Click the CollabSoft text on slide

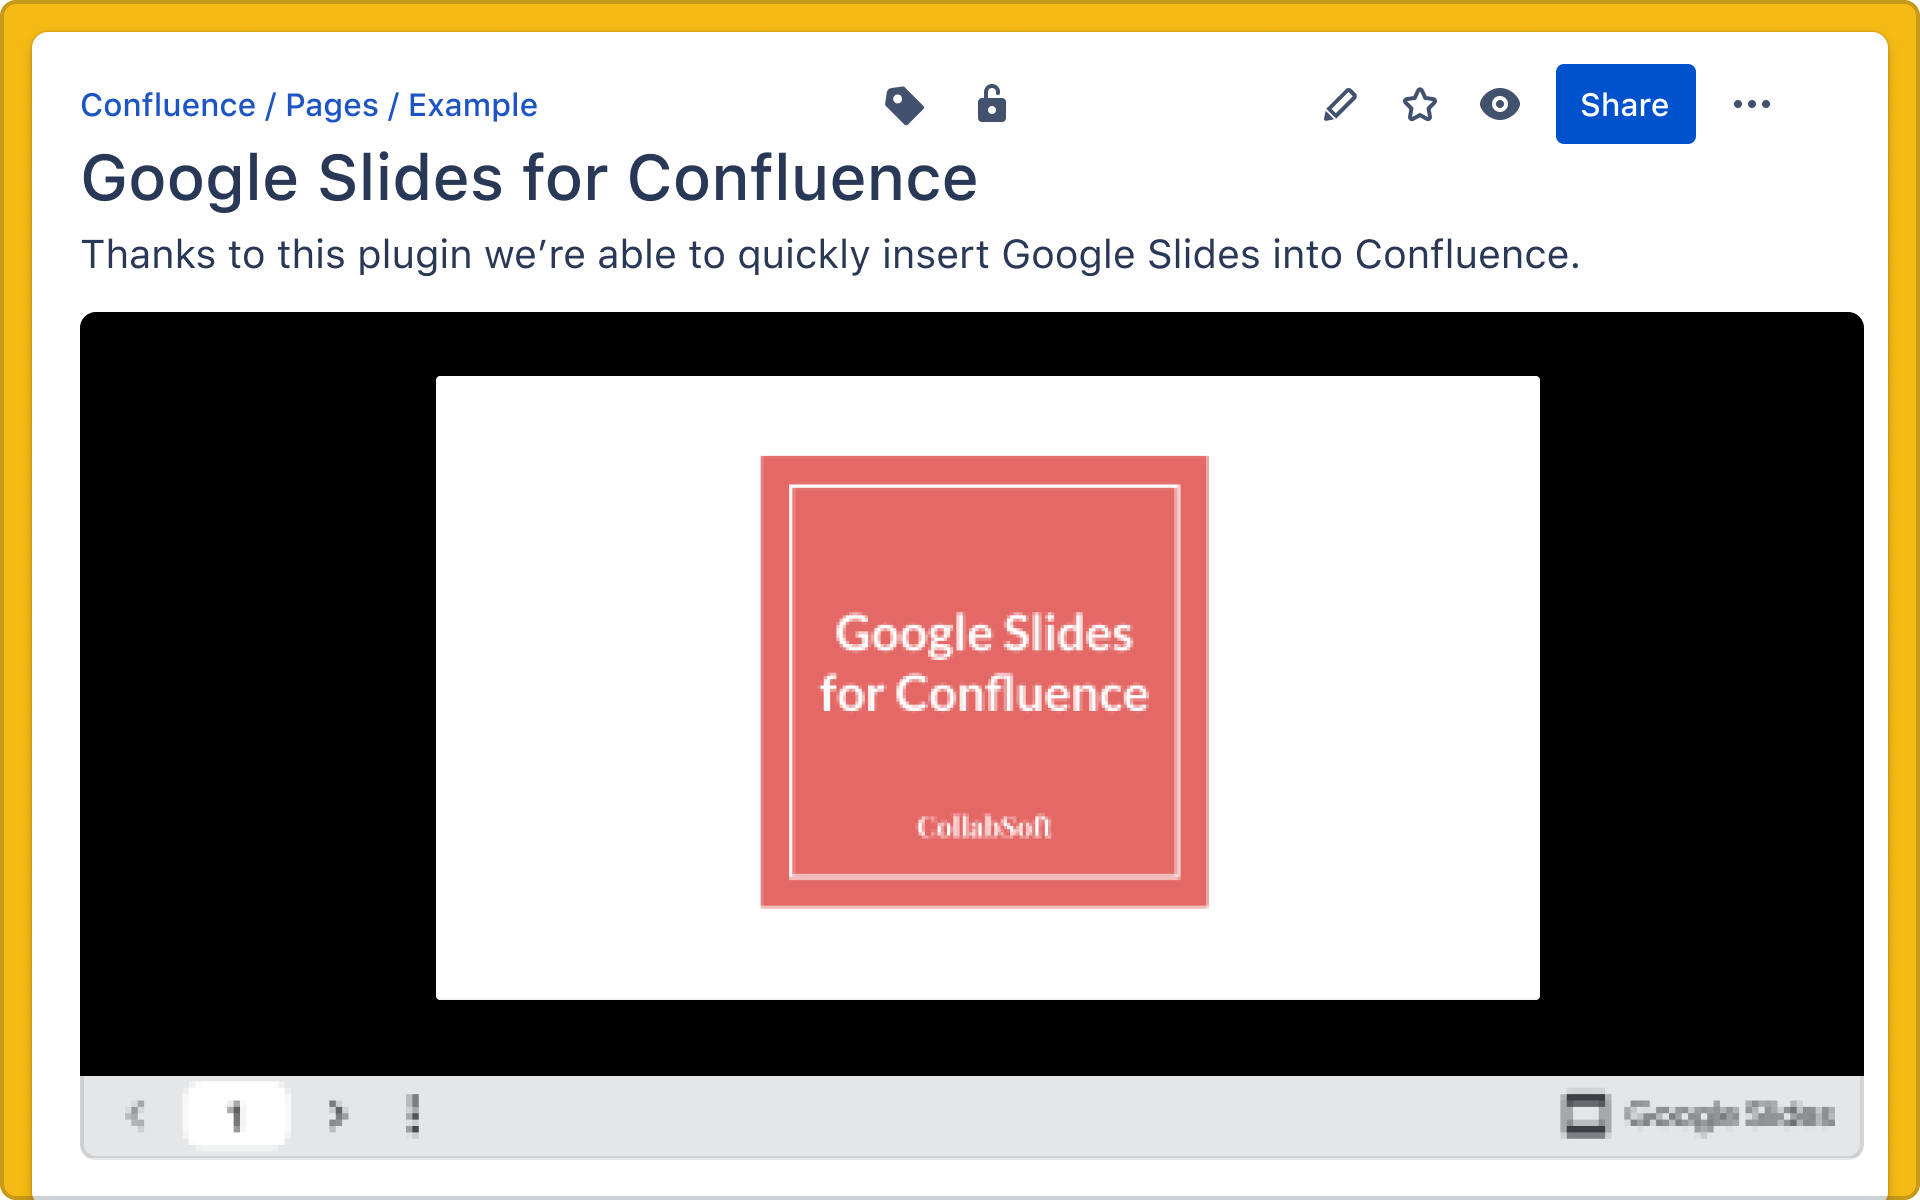[x=984, y=827]
